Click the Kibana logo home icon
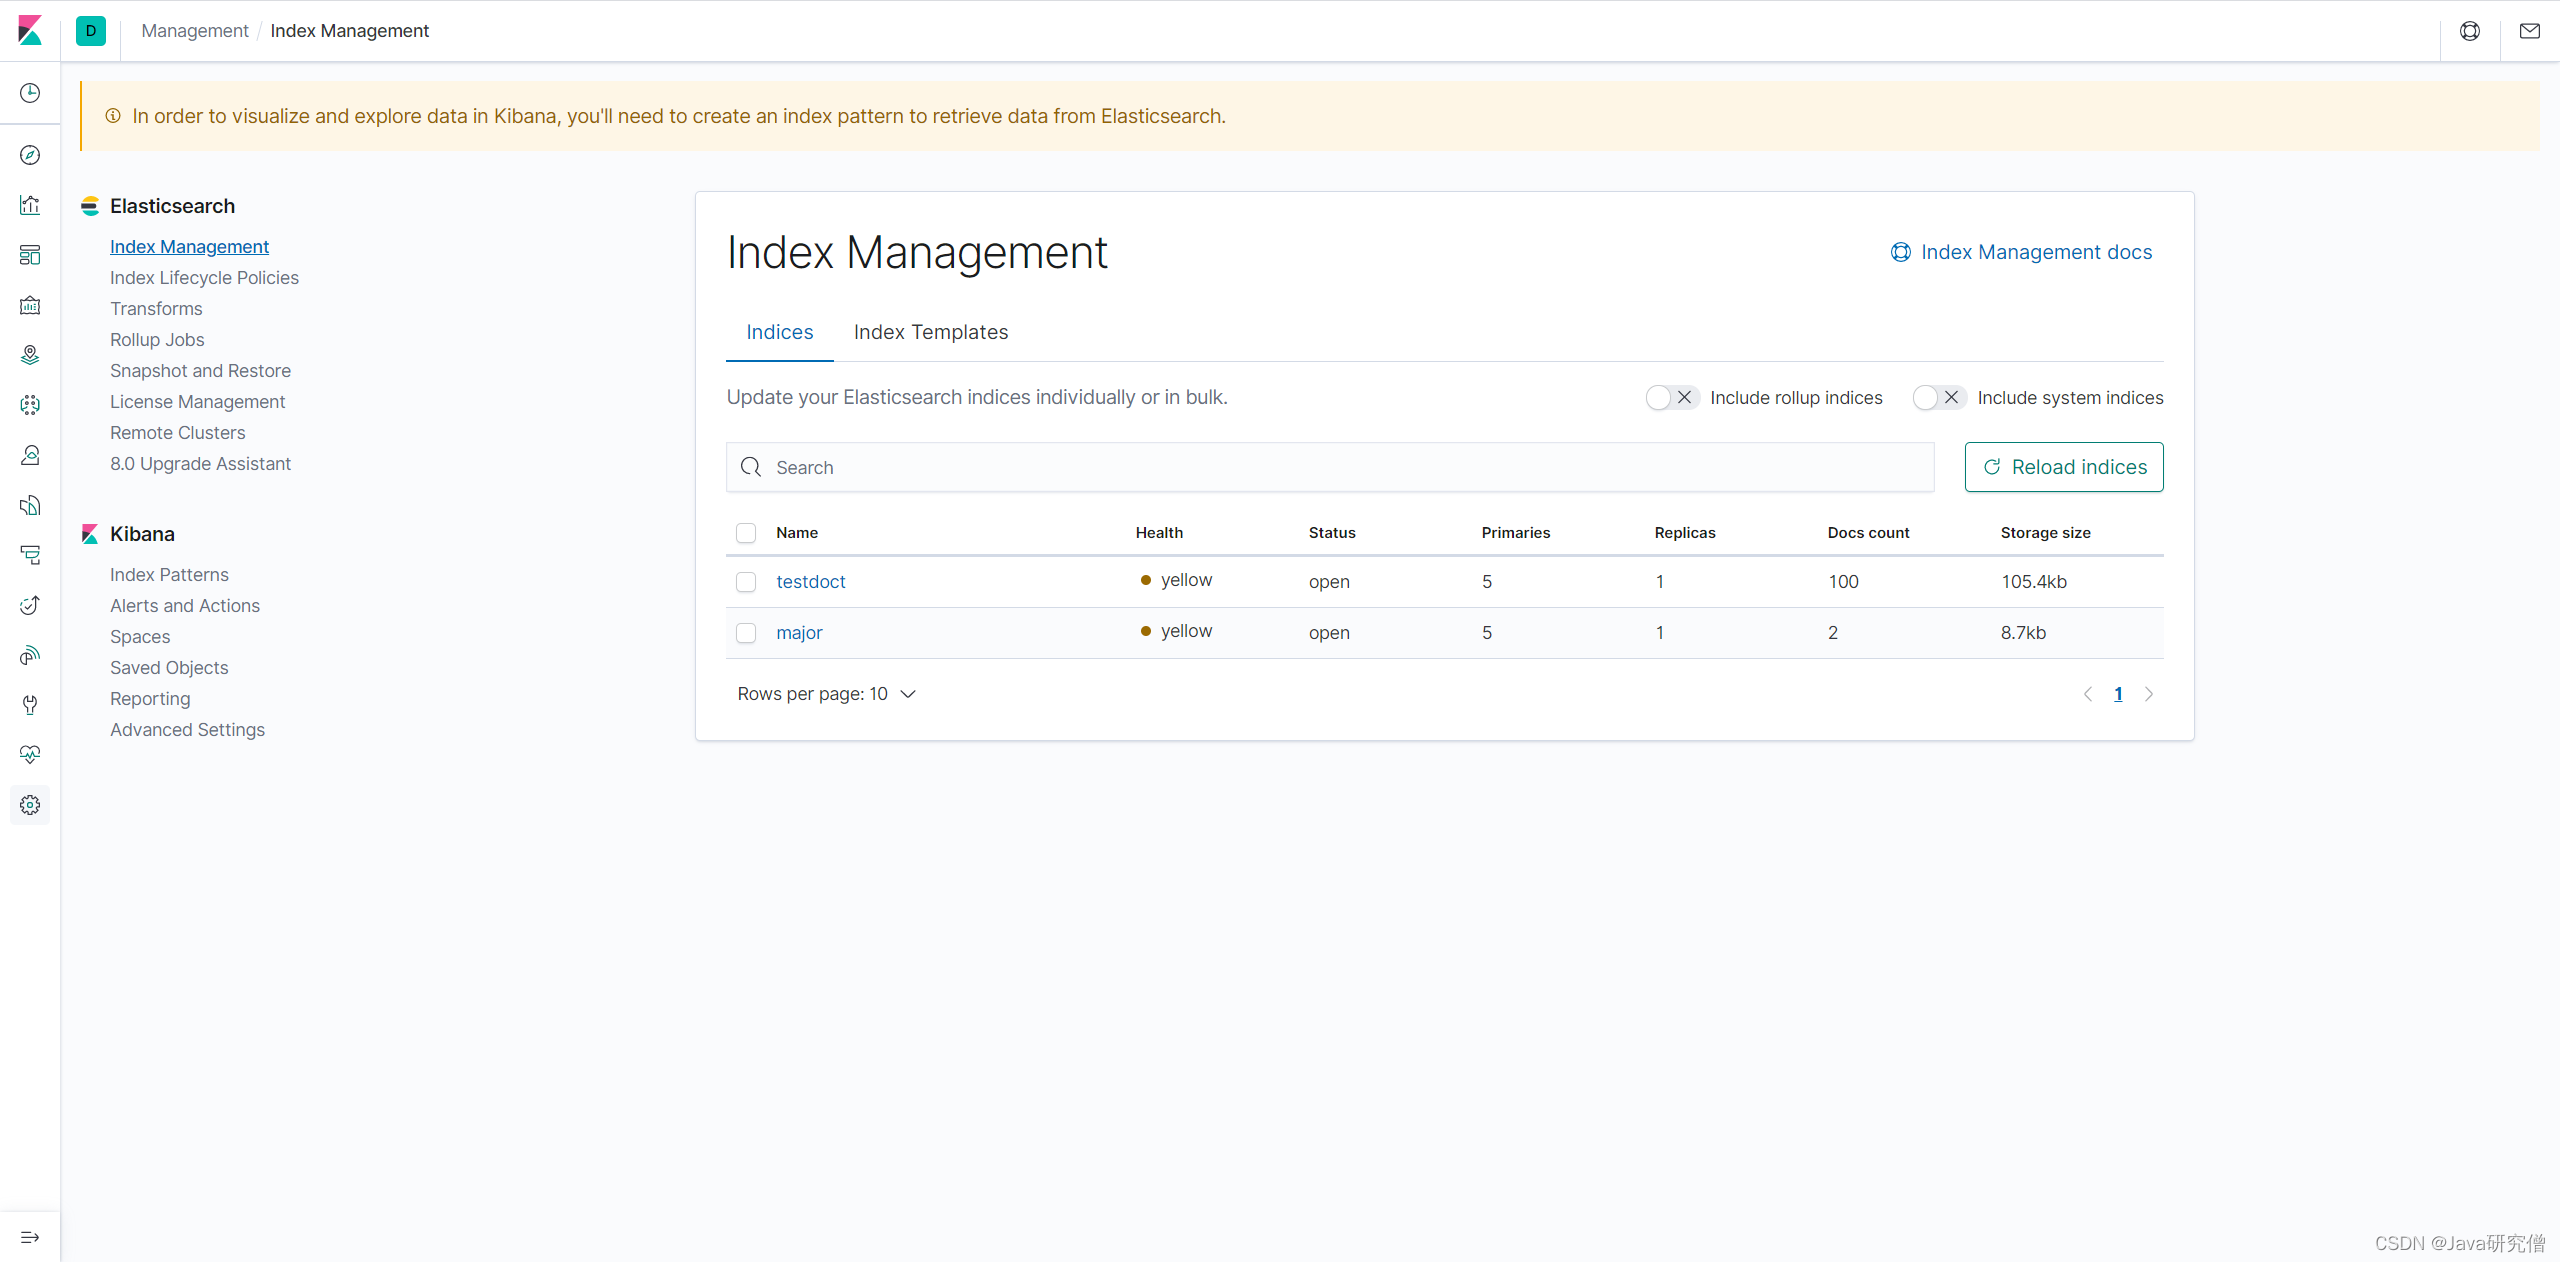 pyautogui.click(x=30, y=30)
